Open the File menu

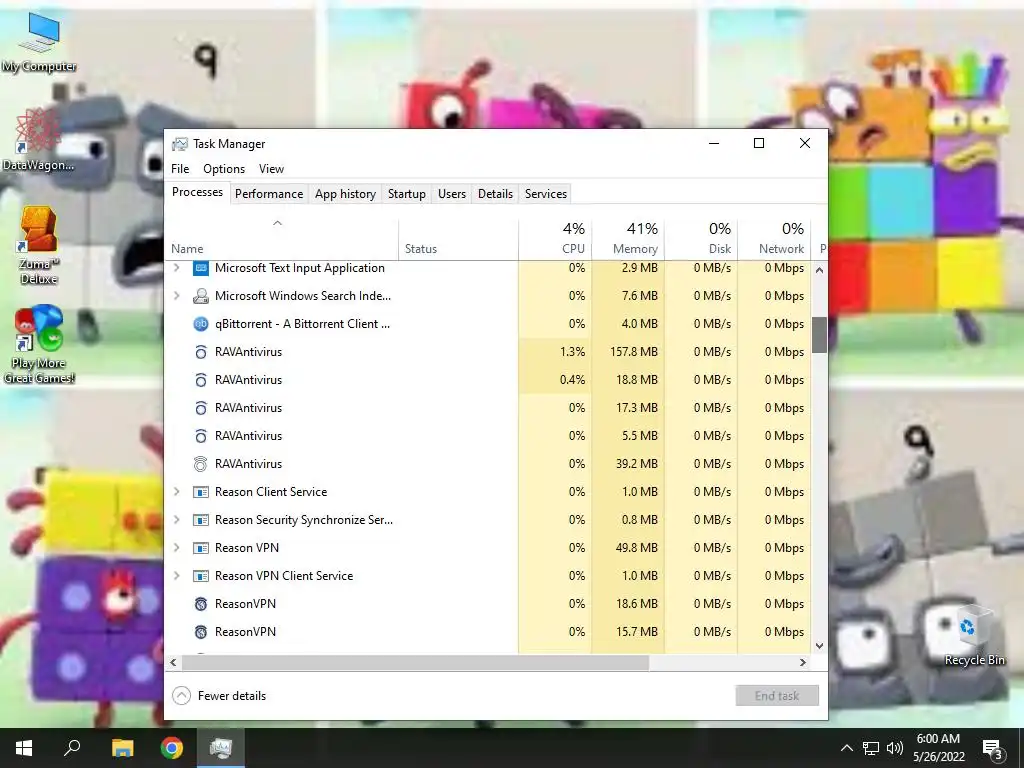tap(180, 169)
